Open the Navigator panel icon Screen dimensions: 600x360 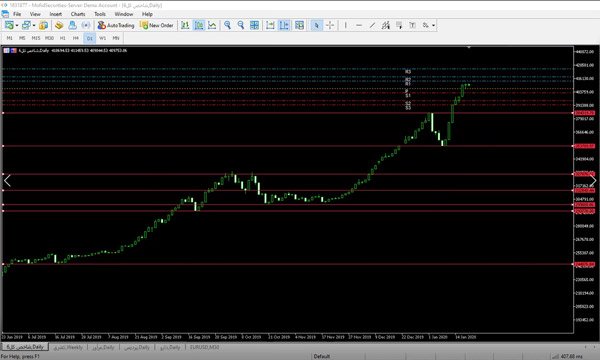click(72, 25)
